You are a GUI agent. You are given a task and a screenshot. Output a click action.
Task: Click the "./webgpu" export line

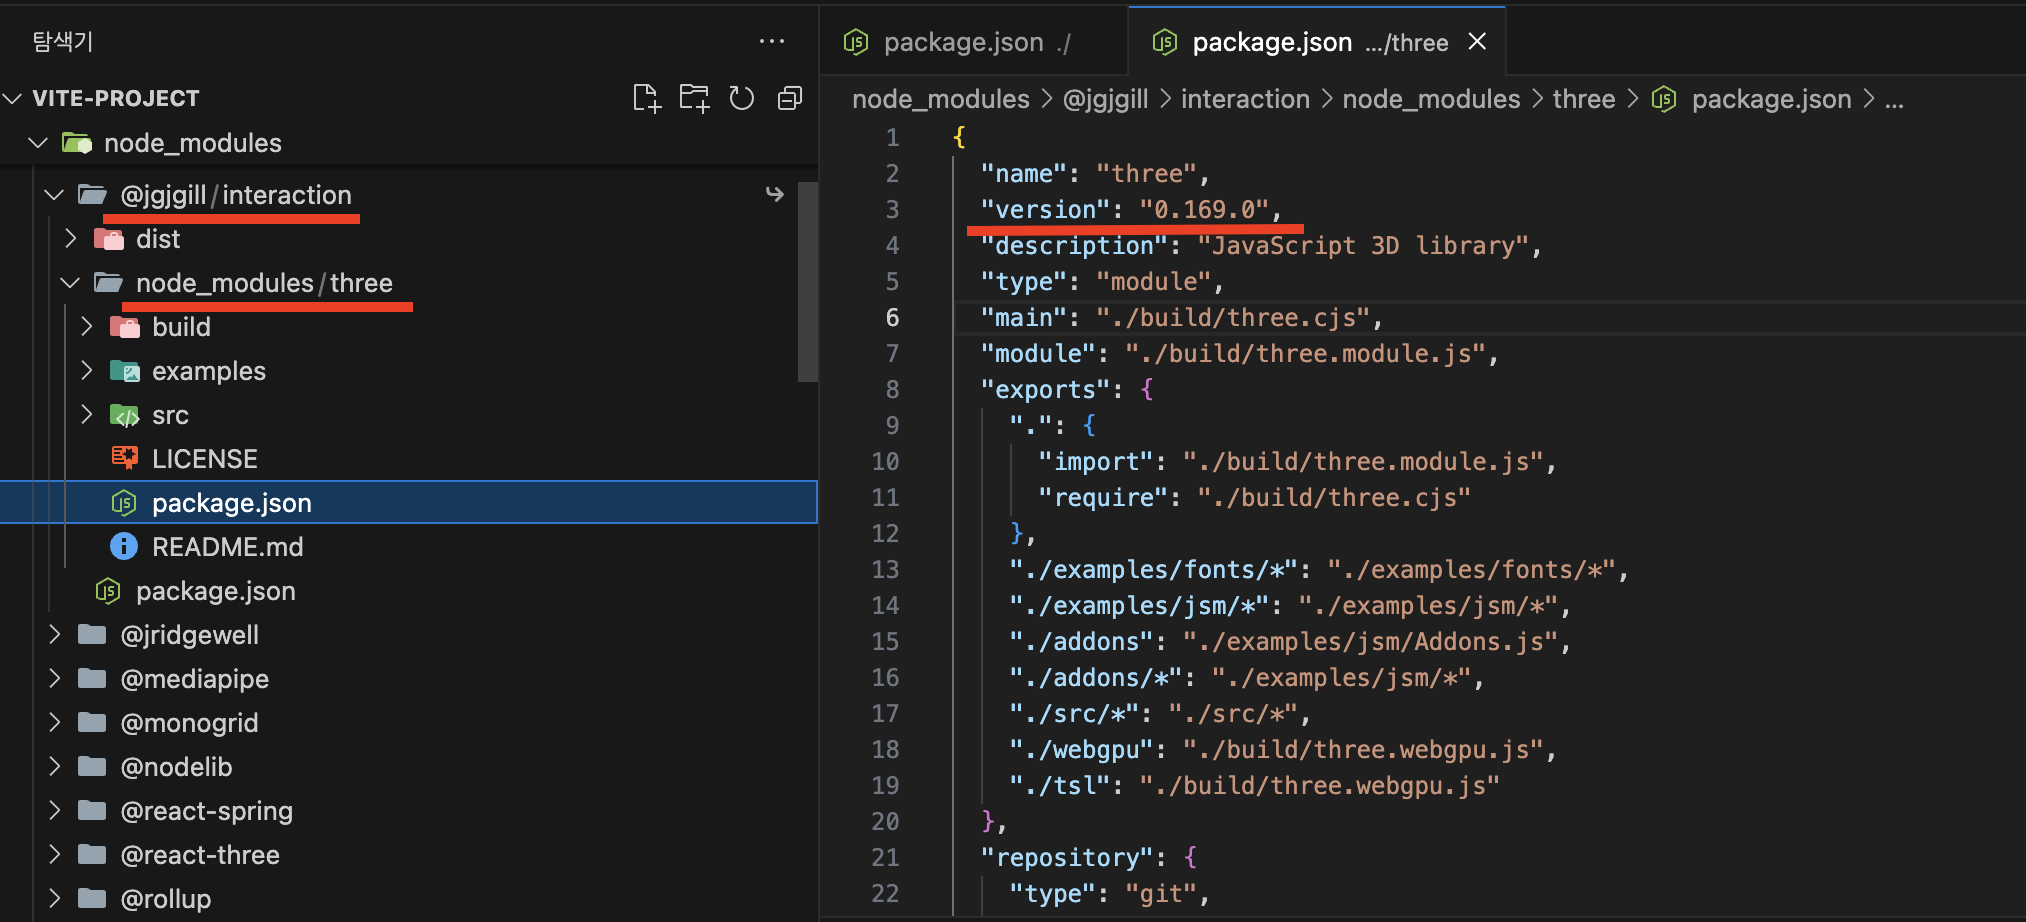[x=1283, y=749]
